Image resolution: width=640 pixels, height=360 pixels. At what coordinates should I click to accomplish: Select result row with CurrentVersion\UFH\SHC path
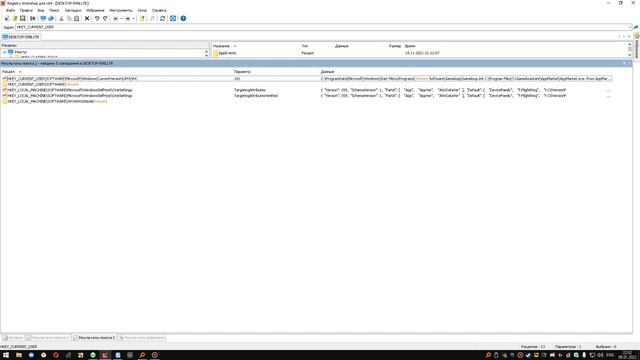point(306,78)
